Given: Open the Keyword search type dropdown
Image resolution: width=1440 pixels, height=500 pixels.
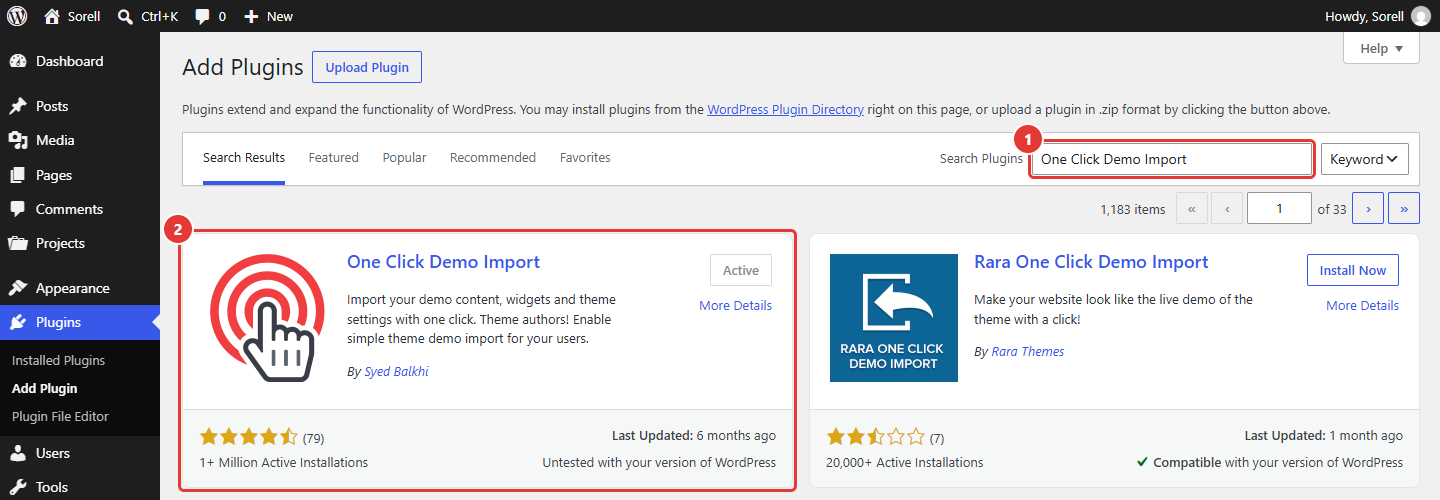Looking at the screenshot, I should coord(1364,159).
